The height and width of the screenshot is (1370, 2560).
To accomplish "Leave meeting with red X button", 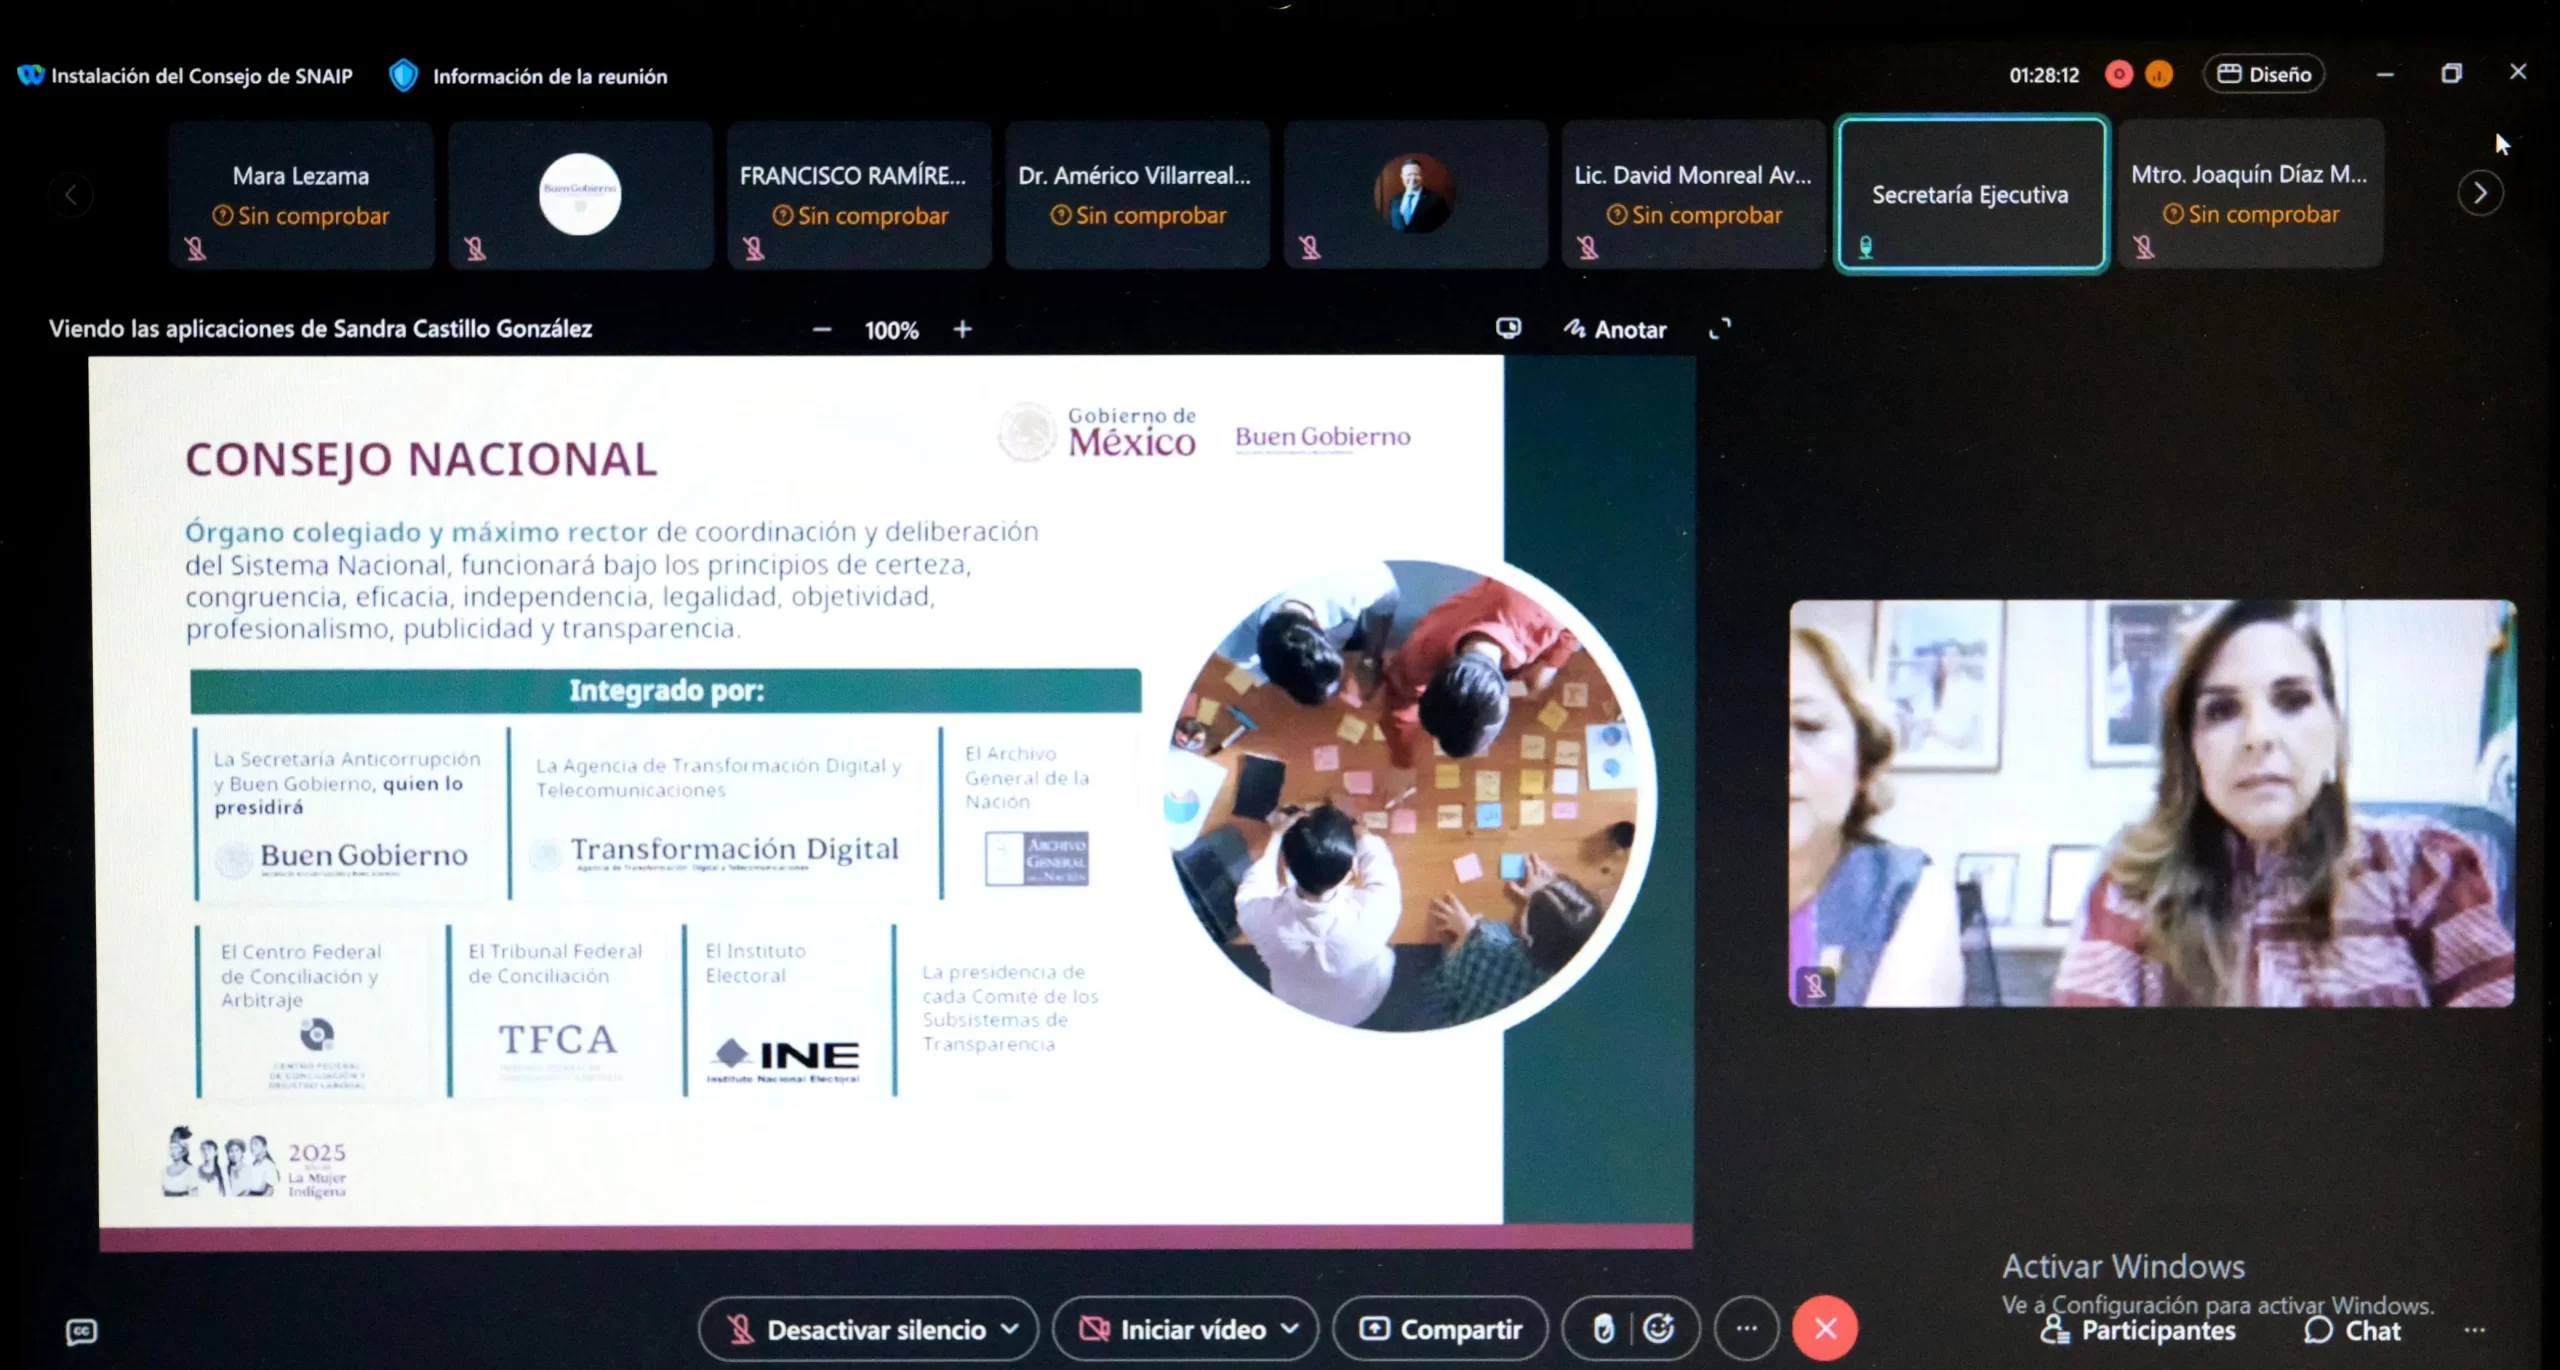I will [x=1825, y=1328].
